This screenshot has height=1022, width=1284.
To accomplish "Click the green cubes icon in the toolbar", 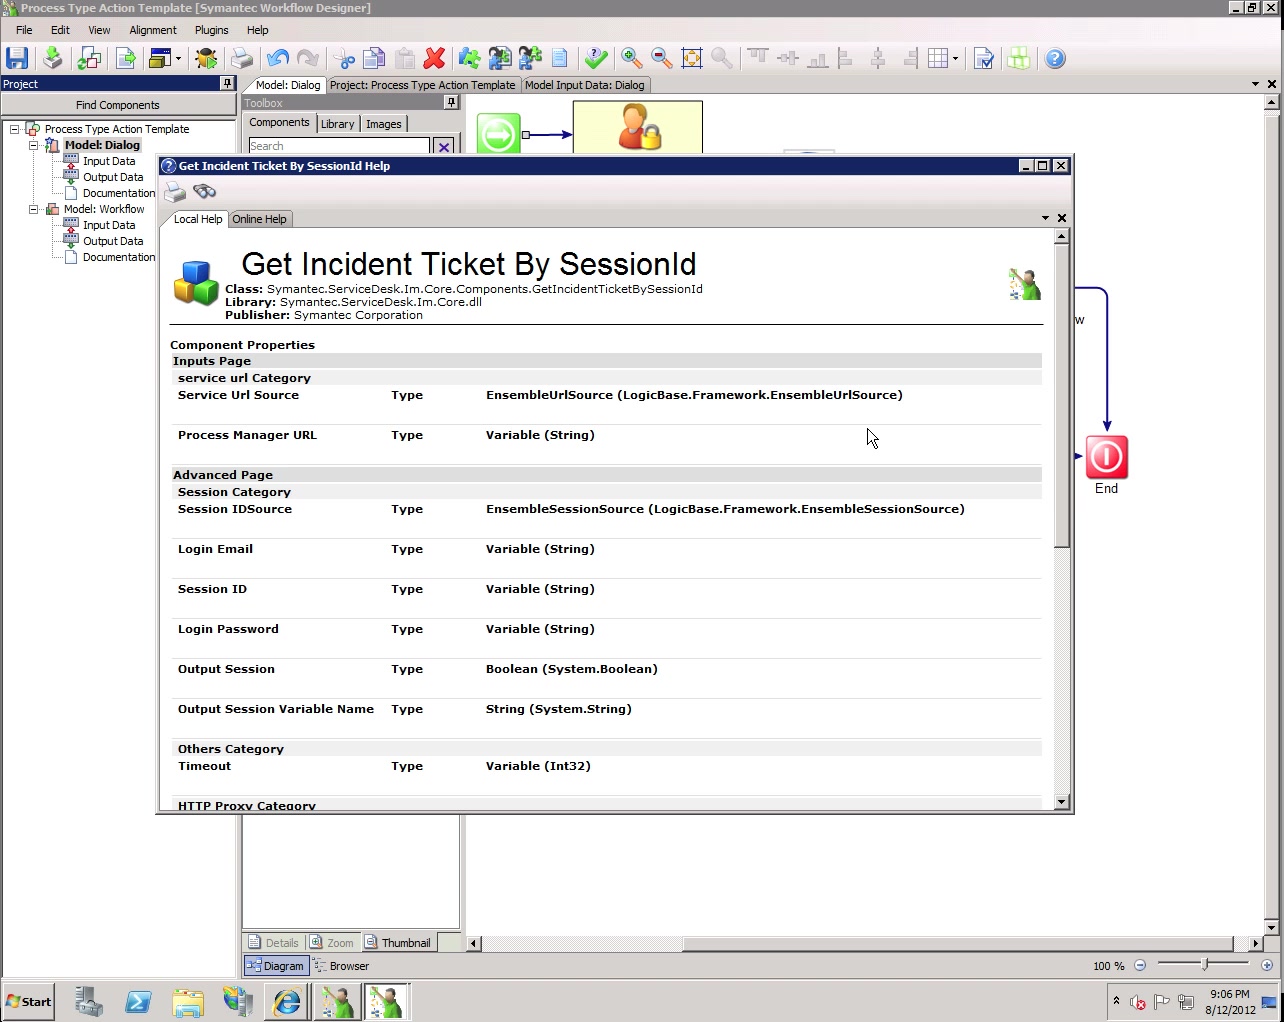I will point(1018,58).
